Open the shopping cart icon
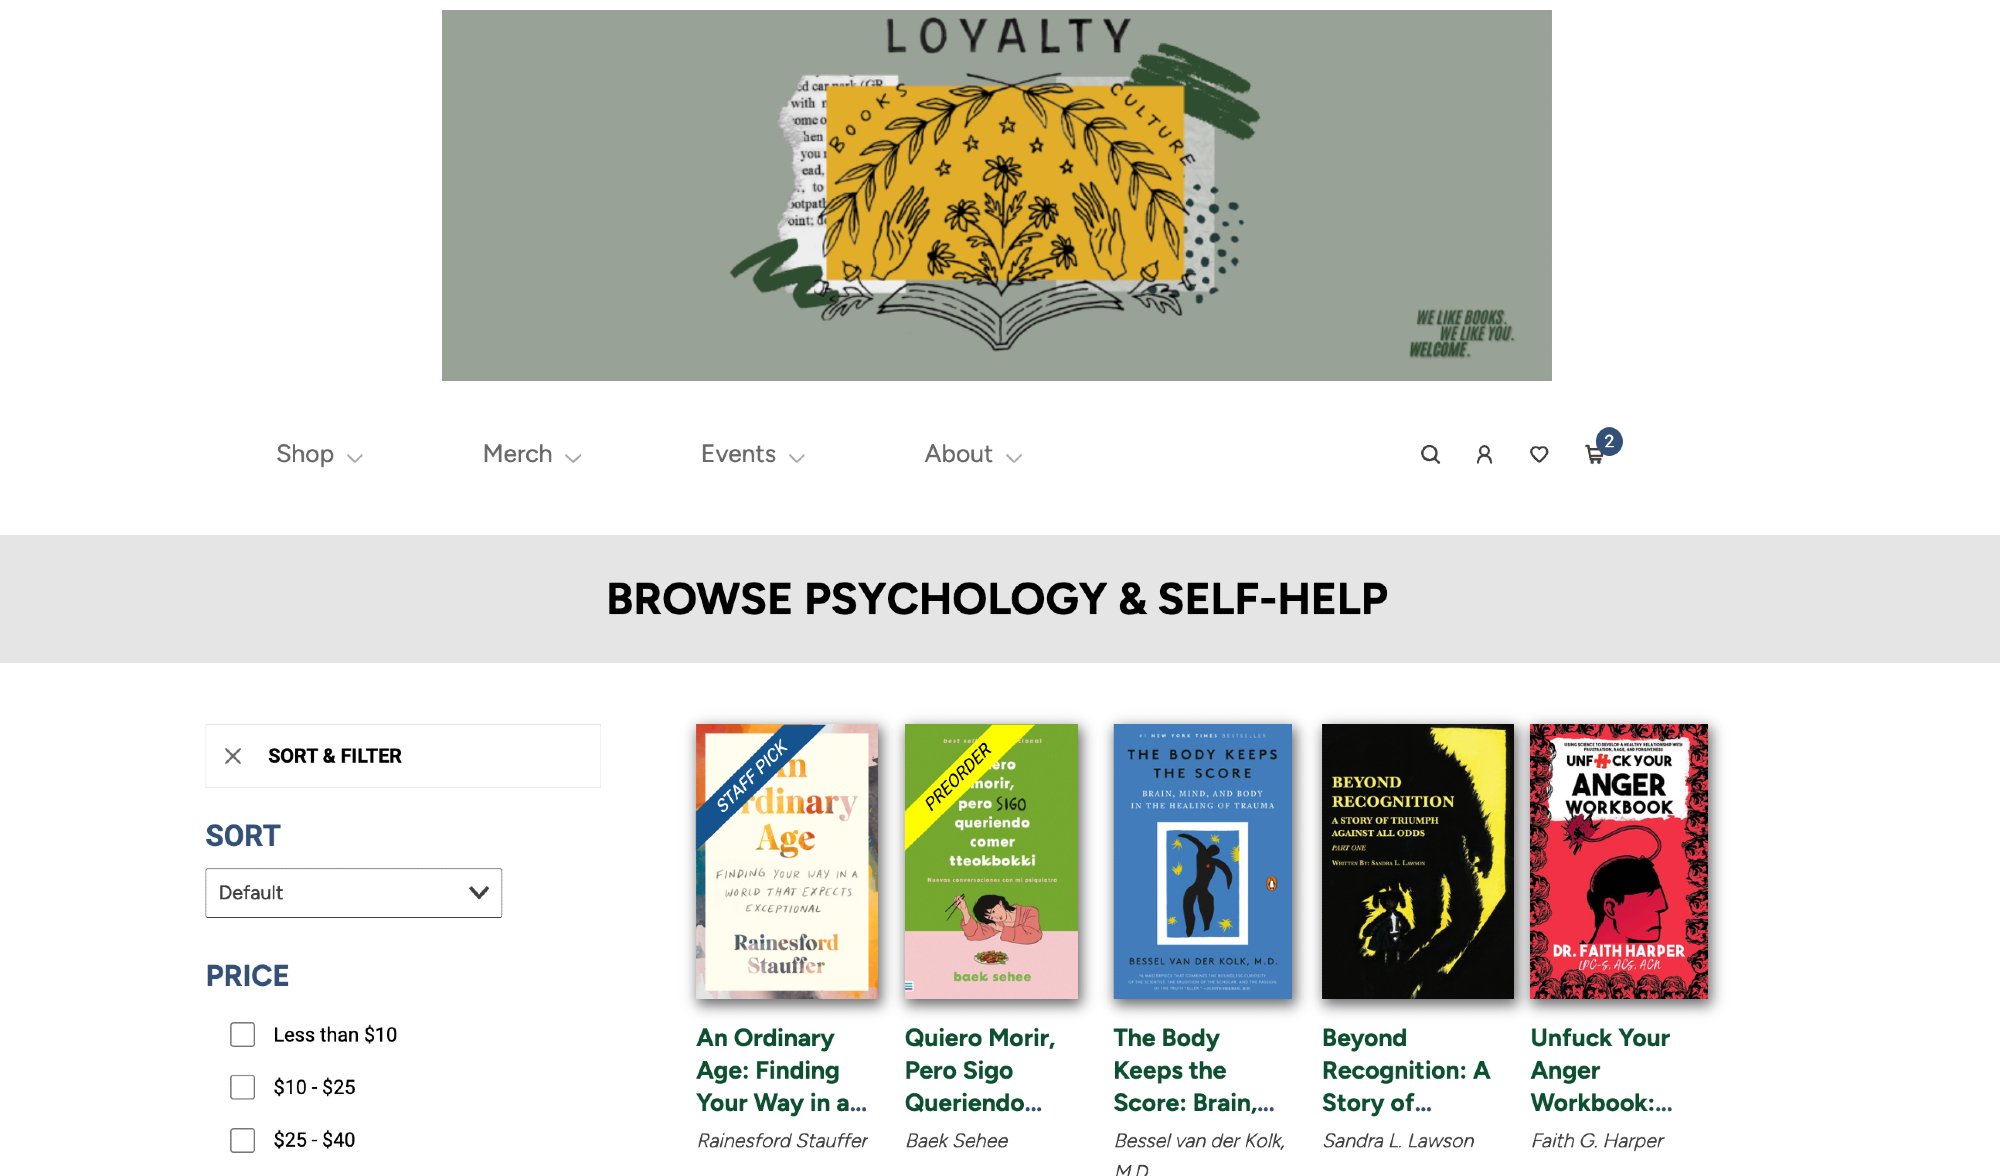The image size is (2000, 1176). (1595, 456)
